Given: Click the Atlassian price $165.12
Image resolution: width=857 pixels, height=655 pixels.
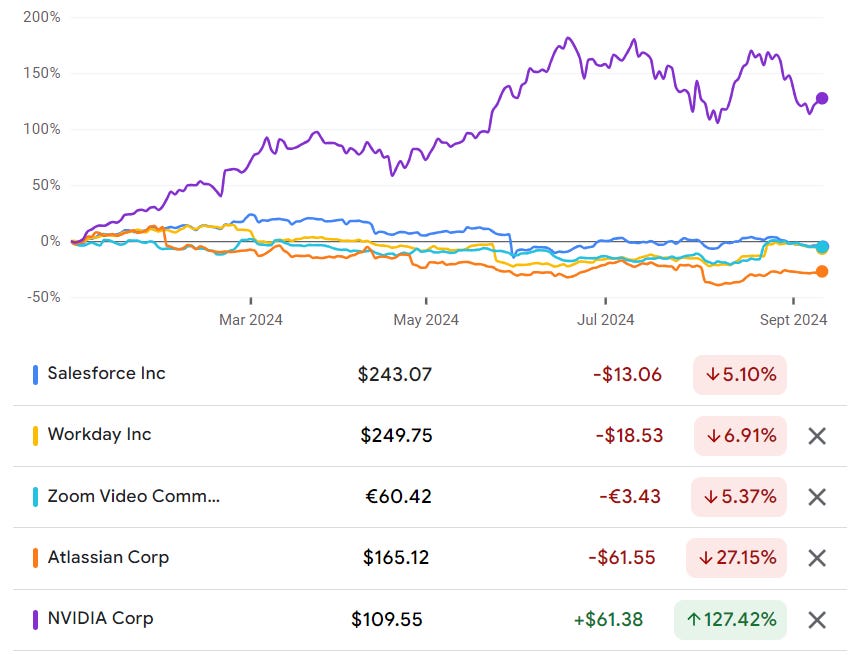Looking at the screenshot, I should [x=396, y=558].
